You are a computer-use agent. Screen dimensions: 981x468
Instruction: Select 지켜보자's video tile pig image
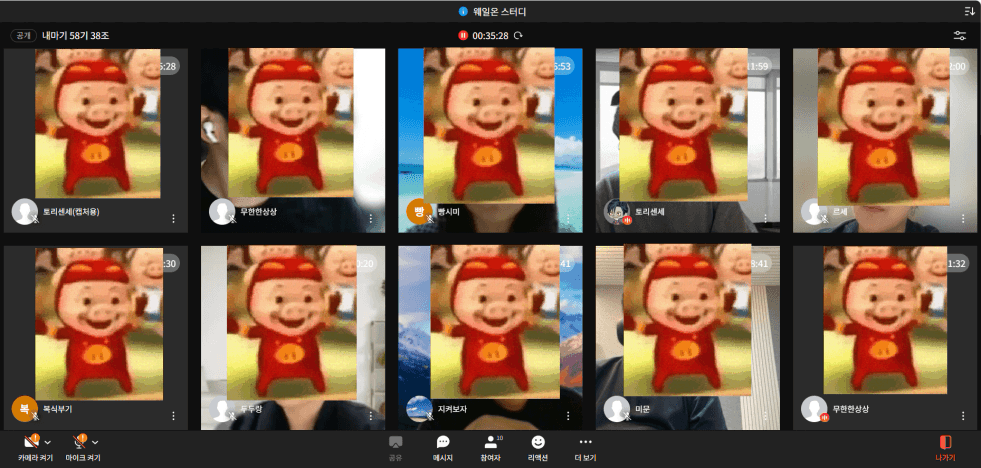pyautogui.click(x=495, y=322)
